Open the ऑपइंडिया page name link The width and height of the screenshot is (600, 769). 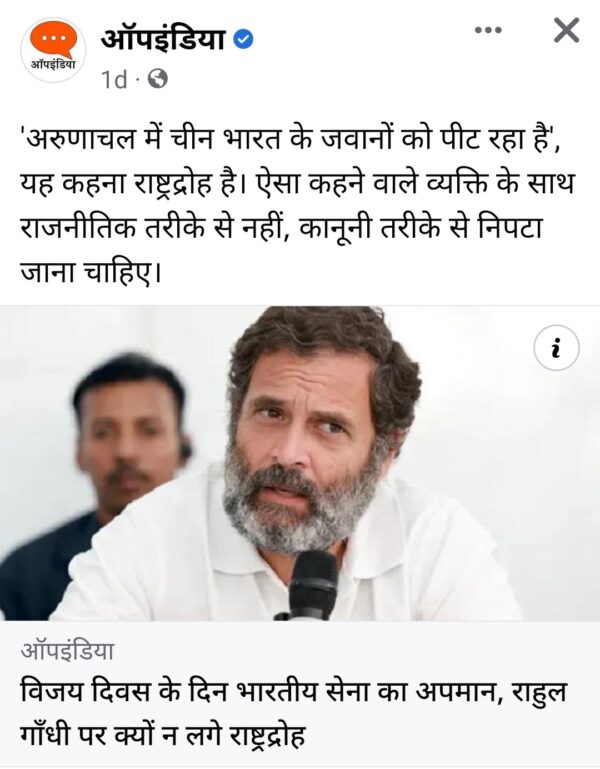tap(163, 39)
